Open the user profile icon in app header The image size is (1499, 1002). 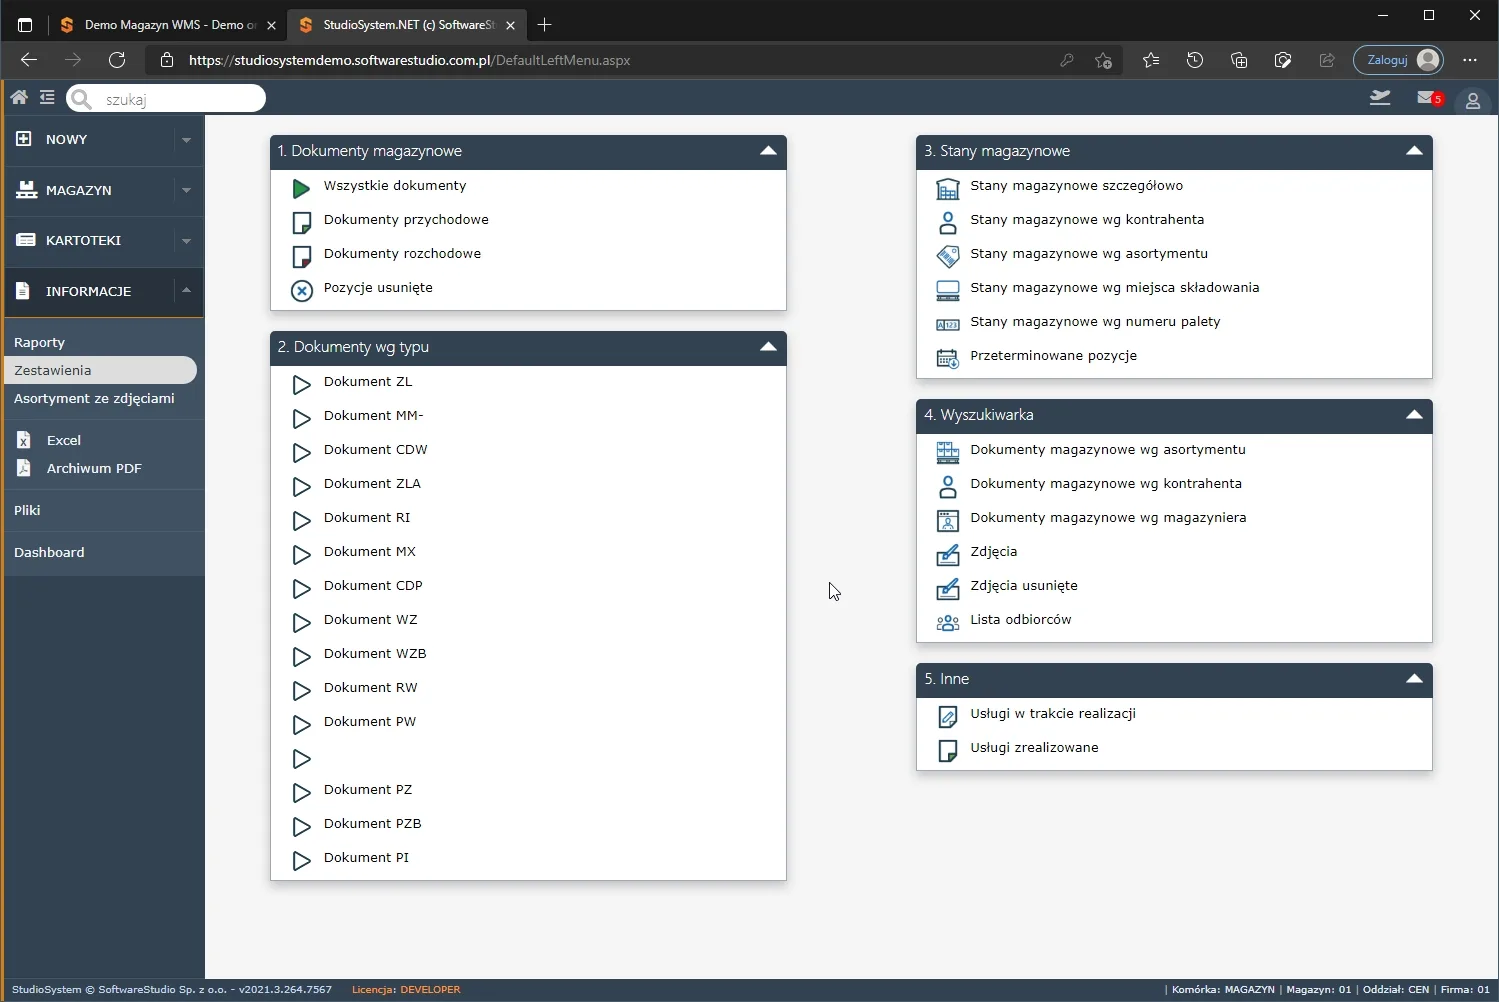[x=1473, y=100]
